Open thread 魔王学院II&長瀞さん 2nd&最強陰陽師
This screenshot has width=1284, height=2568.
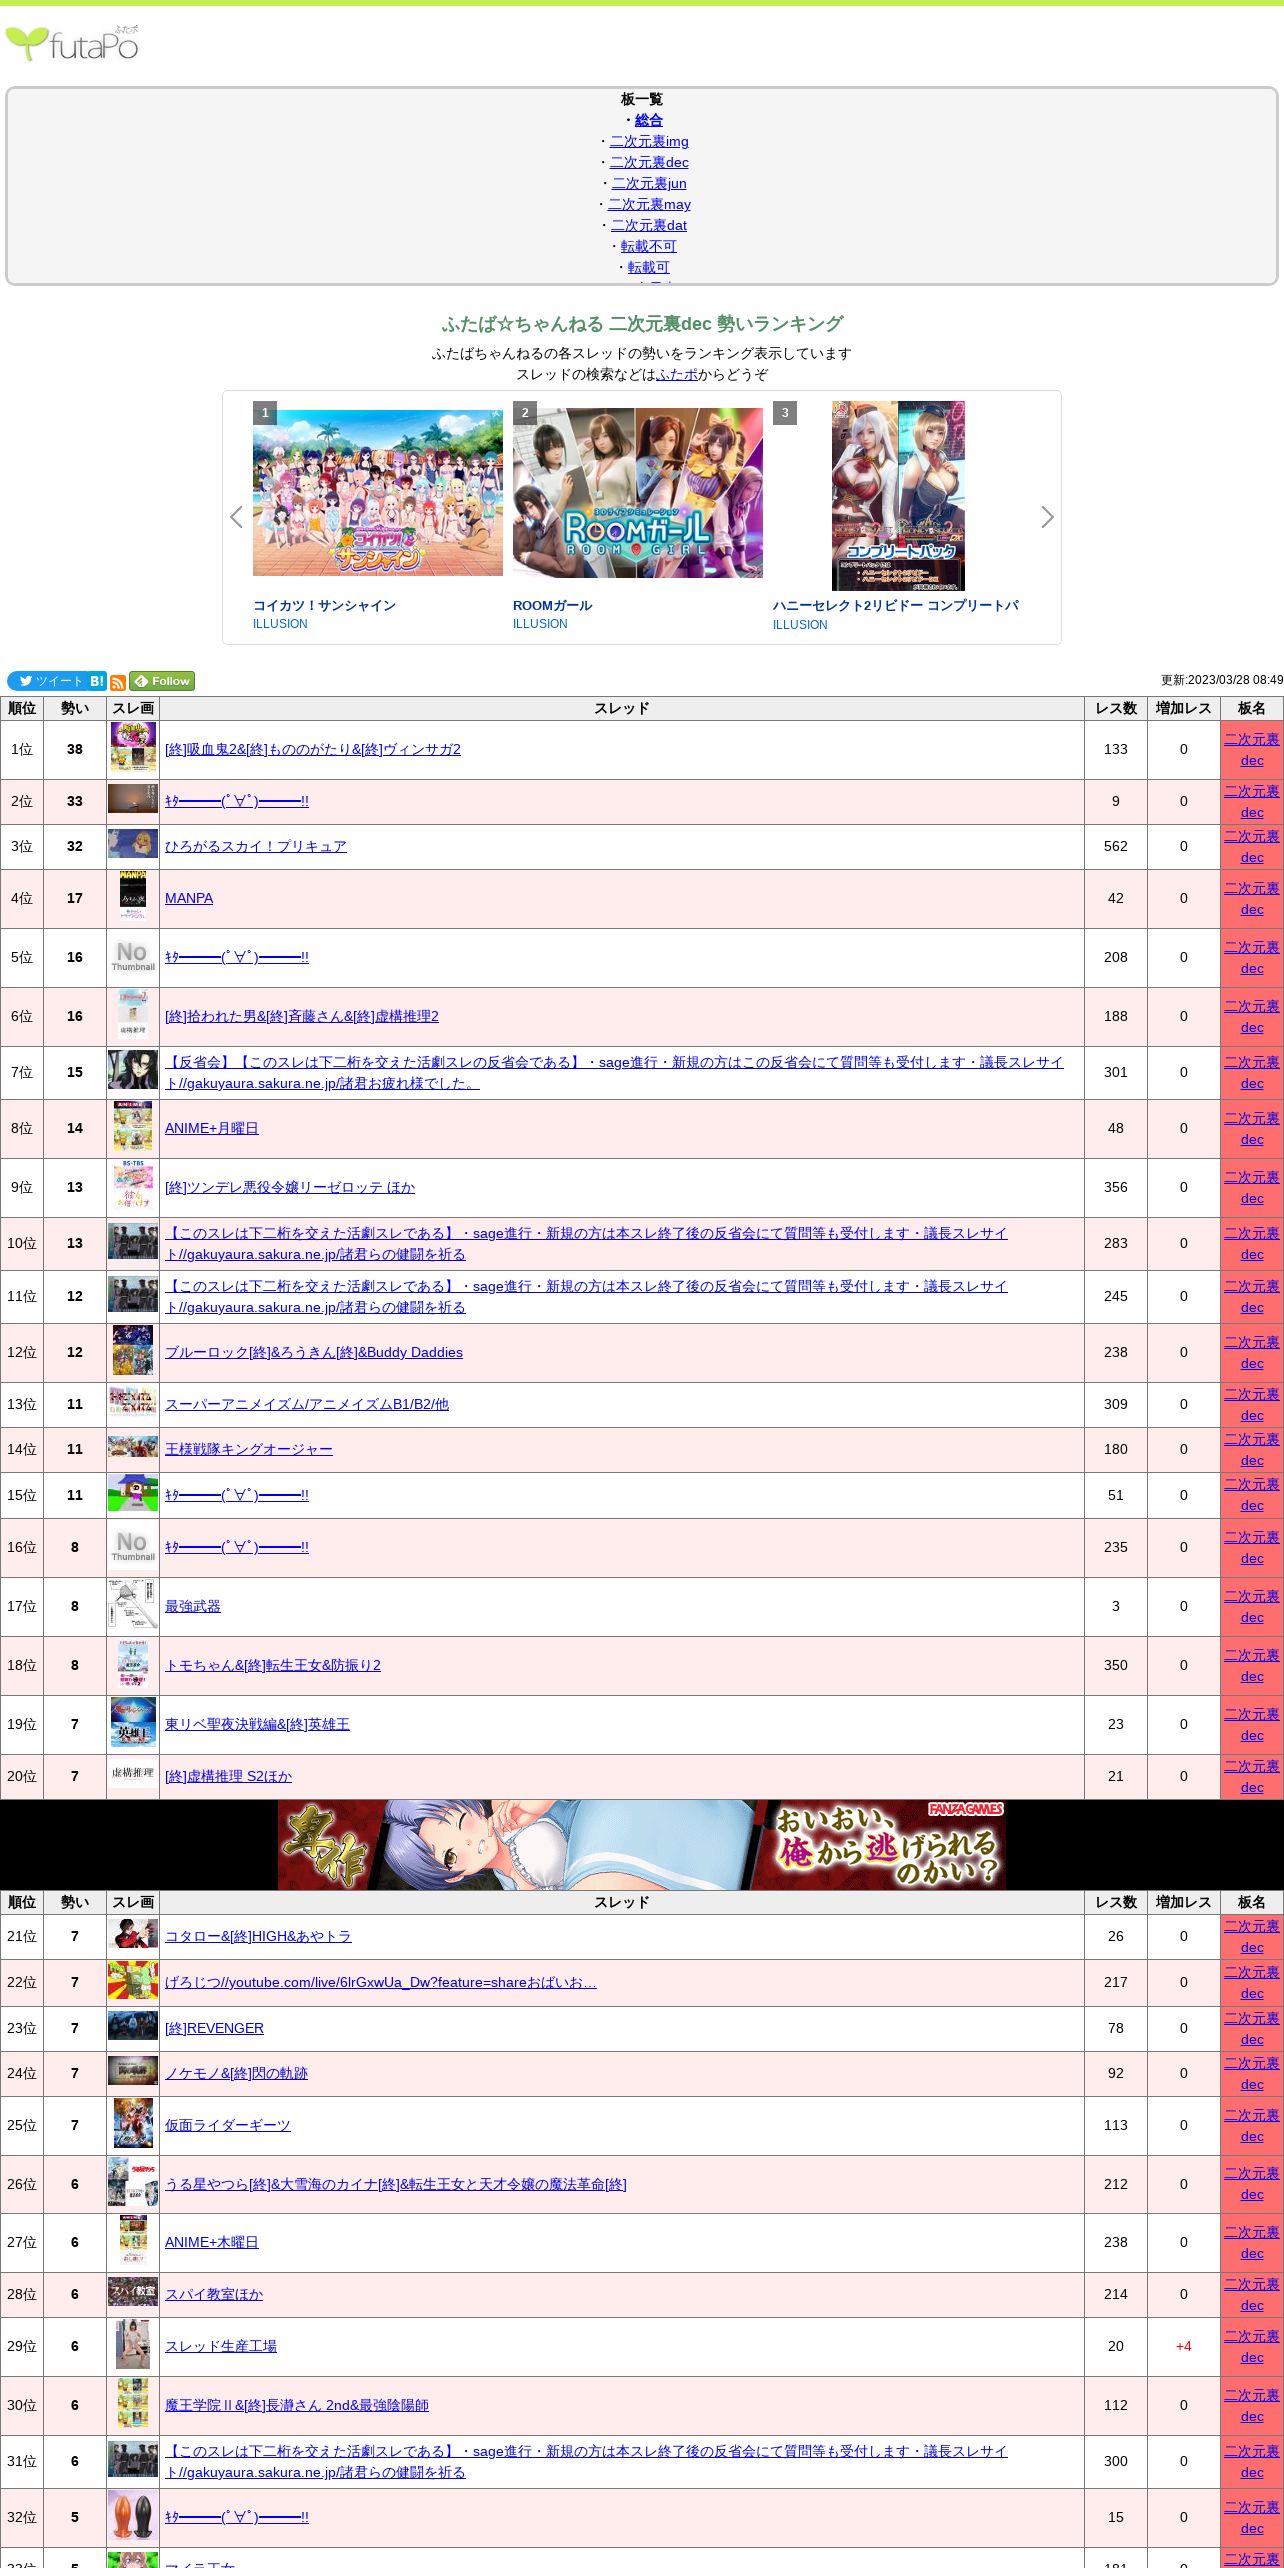click(297, 2405)
